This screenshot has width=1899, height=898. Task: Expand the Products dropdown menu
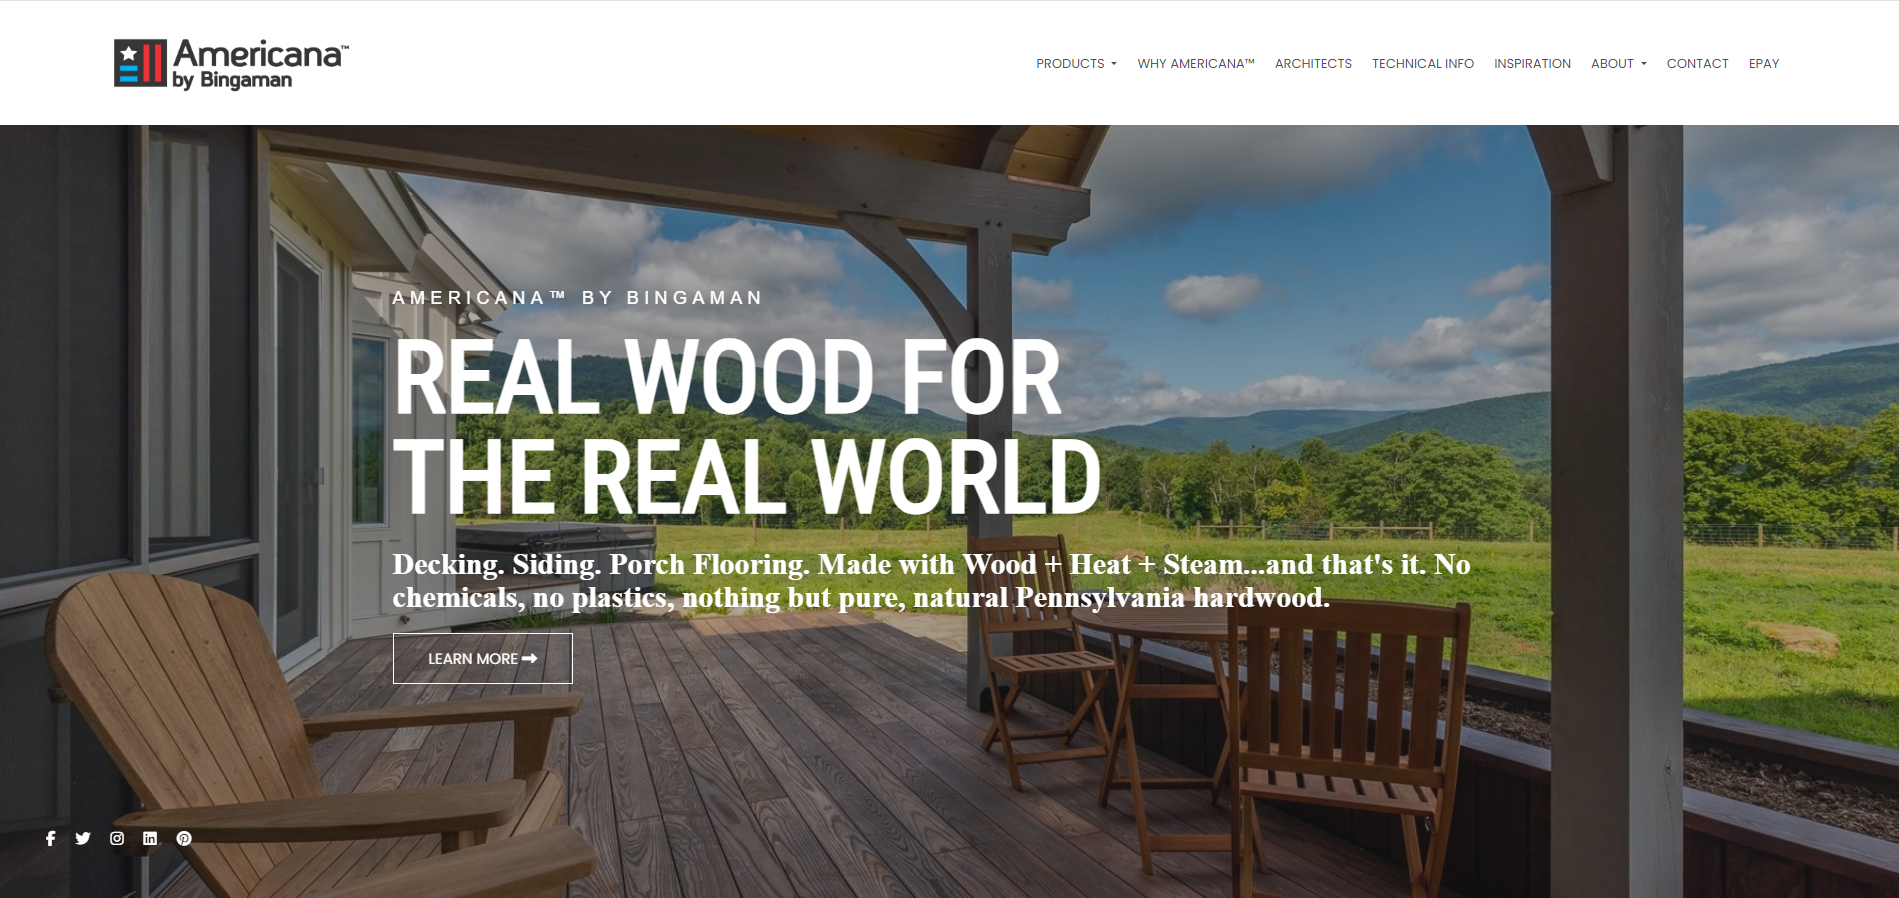tap(1076, 63)
